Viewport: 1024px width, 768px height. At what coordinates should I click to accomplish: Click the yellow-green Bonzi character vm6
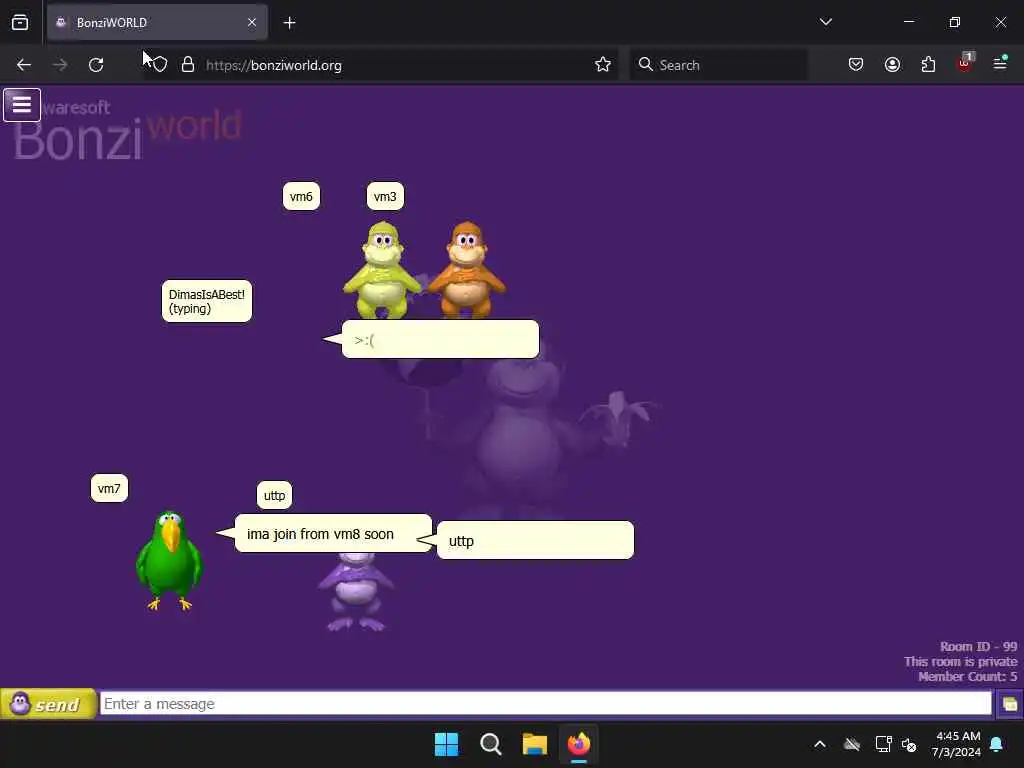pos(382,270)
